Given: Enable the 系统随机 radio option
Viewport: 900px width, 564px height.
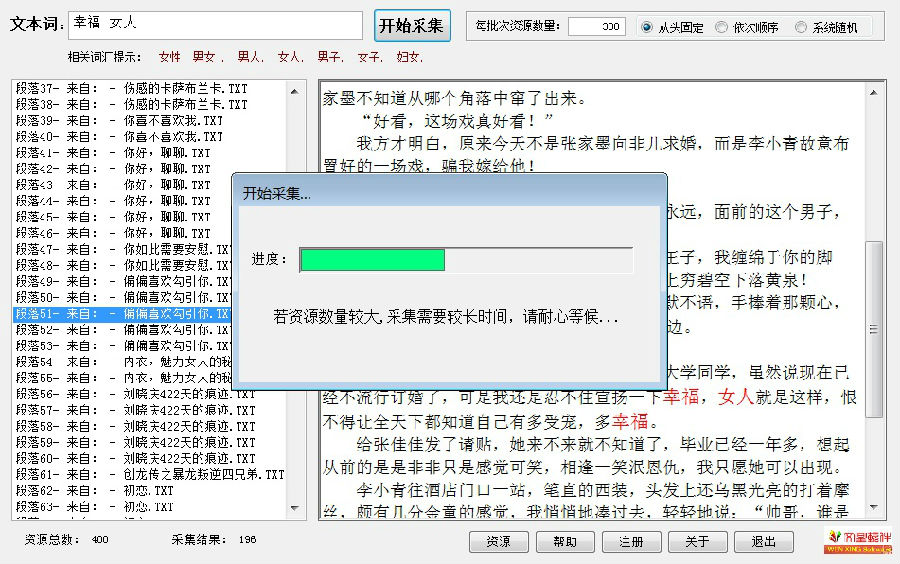Looking at the screenshot, I should click(x=801, y=27).
